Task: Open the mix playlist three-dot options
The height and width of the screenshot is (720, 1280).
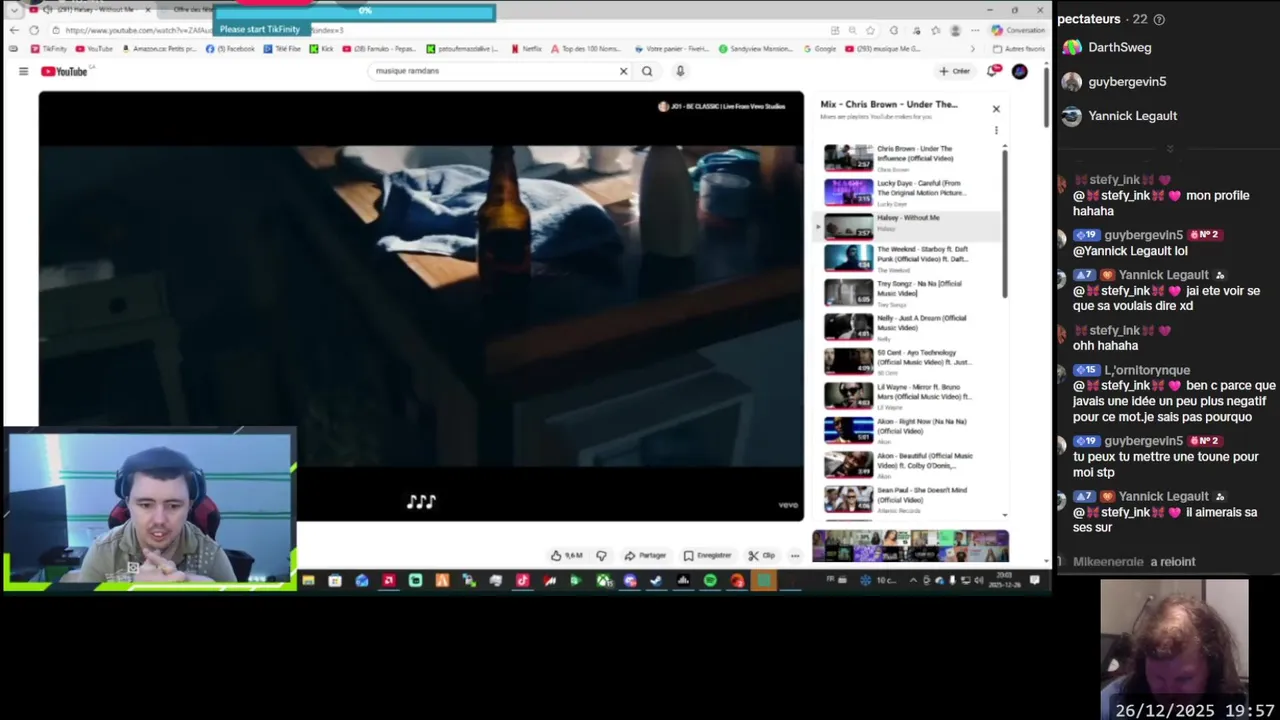Action: tap(996, 131)
